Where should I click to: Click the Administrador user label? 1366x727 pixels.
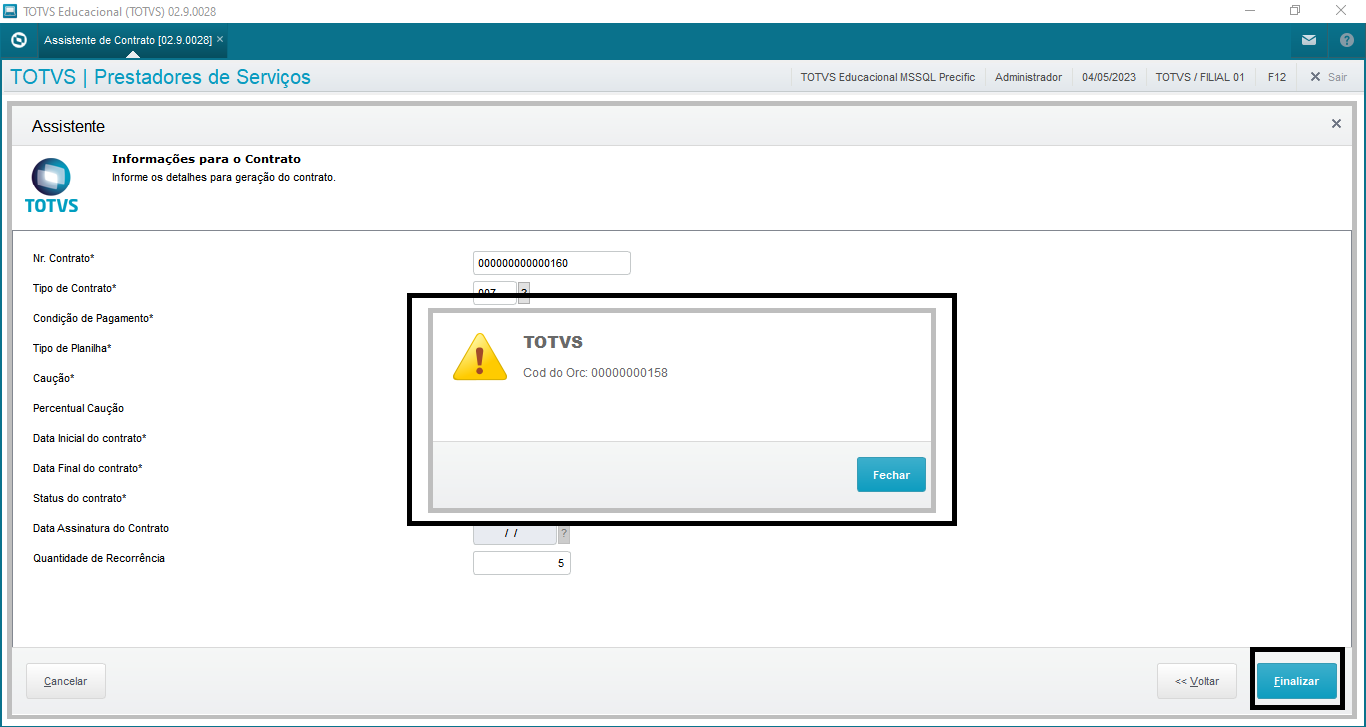tap(1028, 77)
